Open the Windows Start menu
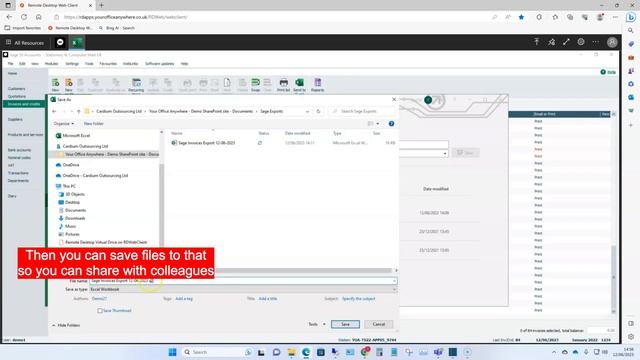 [172, 352]
